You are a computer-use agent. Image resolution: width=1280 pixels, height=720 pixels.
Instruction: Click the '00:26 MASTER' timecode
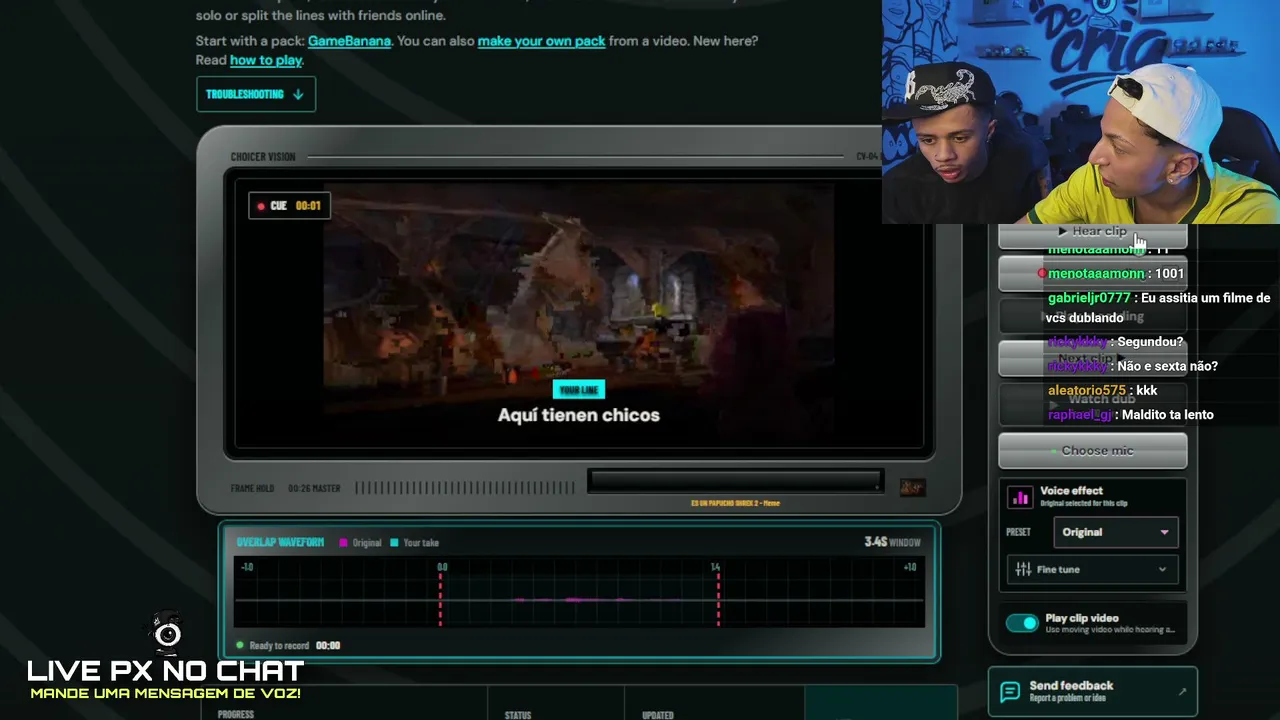314,488
